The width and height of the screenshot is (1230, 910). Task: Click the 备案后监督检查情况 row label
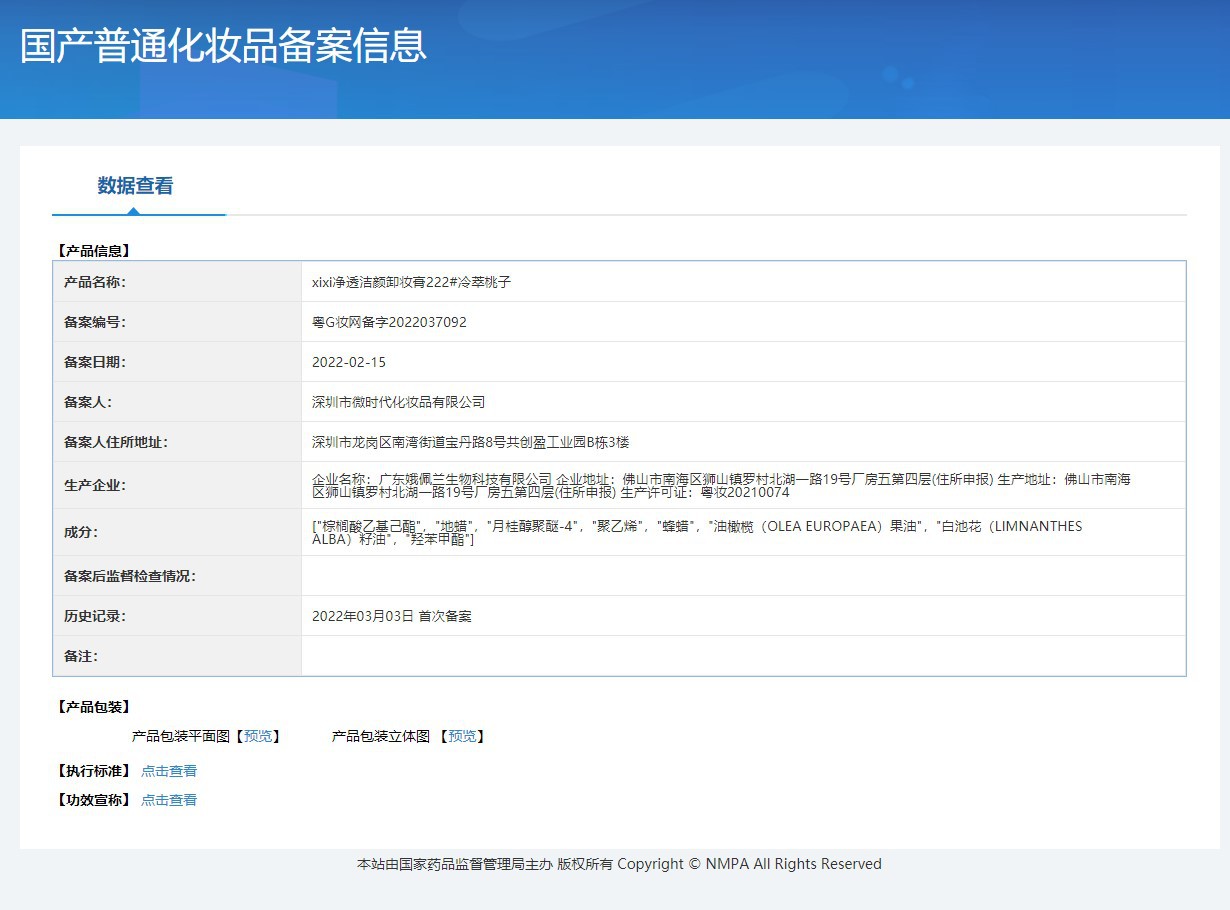click(x=134, y=575)
